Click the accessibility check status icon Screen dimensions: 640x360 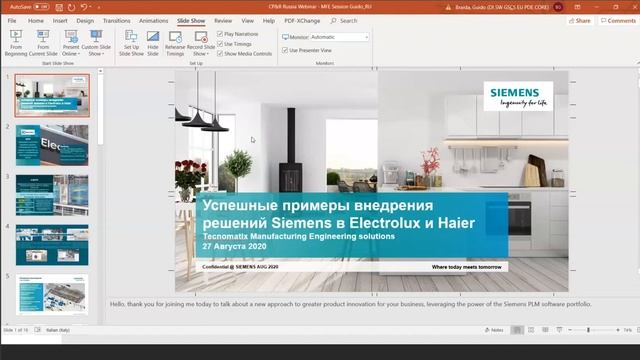point(38,330)
